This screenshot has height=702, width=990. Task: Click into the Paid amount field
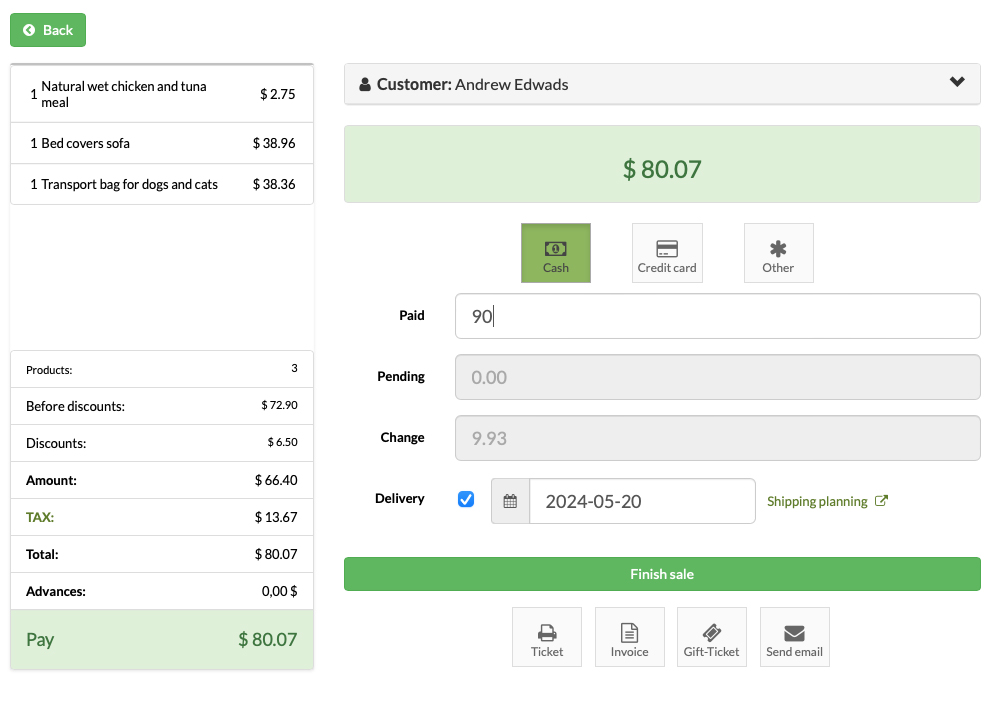718,316
